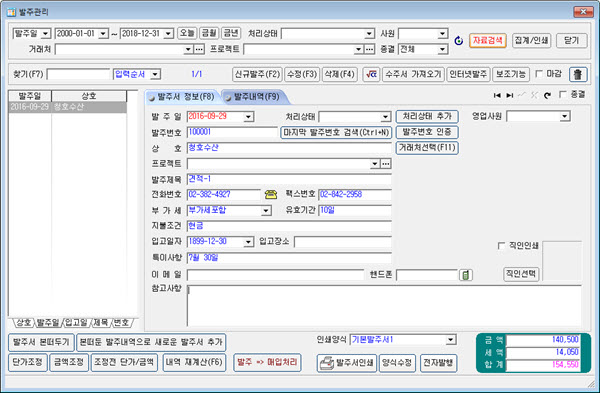Click the 인터넷발주 button
This screenshot has width=600, height=393.
(468, 74)
